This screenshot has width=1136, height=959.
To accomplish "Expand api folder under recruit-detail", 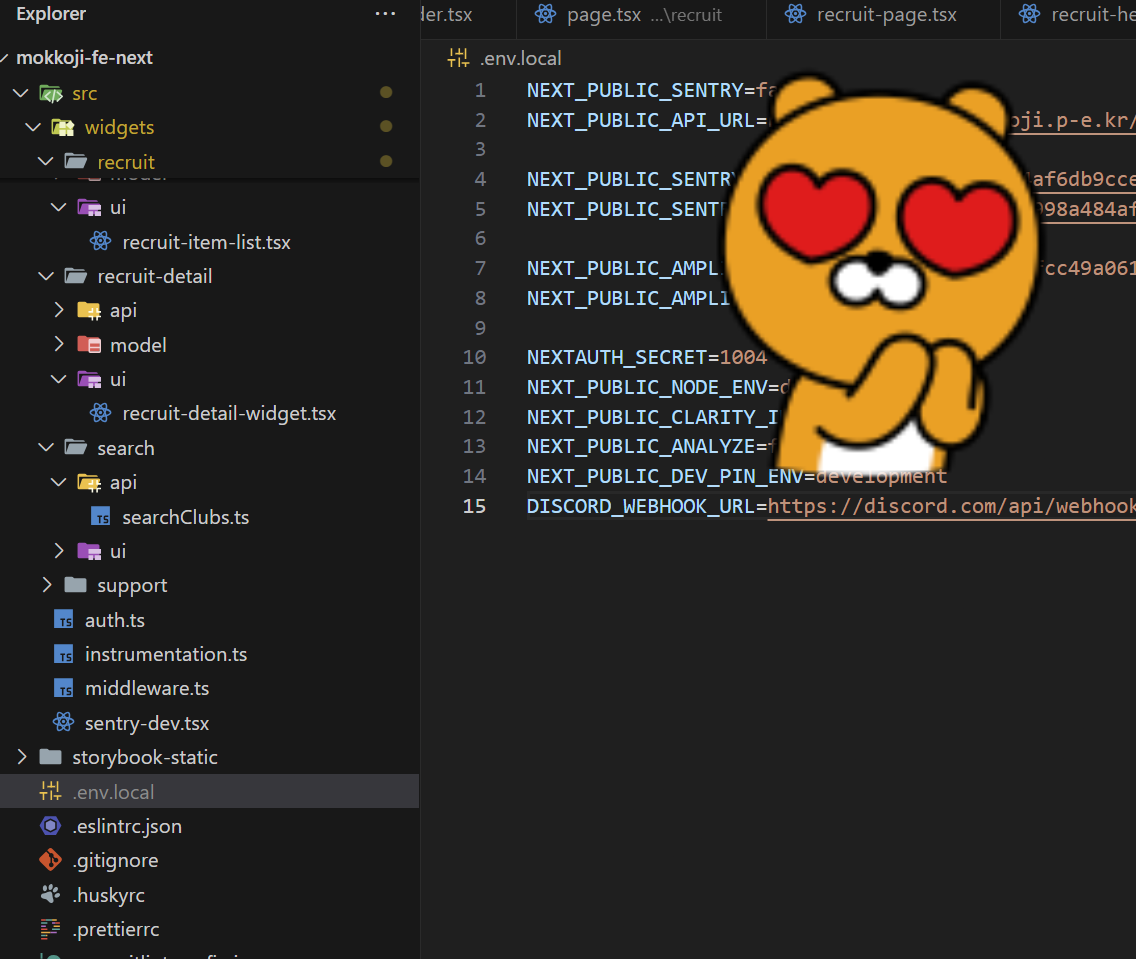I will [x=59, y=310].
